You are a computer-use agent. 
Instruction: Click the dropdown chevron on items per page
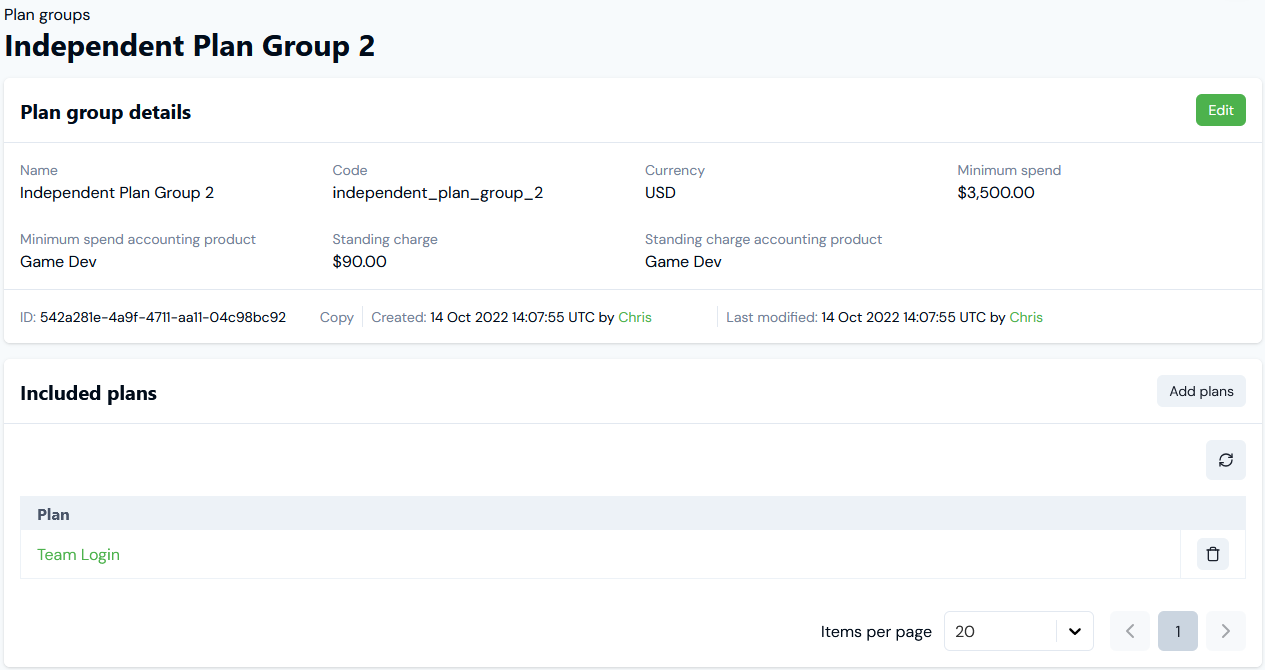[x=1075, y=631]
